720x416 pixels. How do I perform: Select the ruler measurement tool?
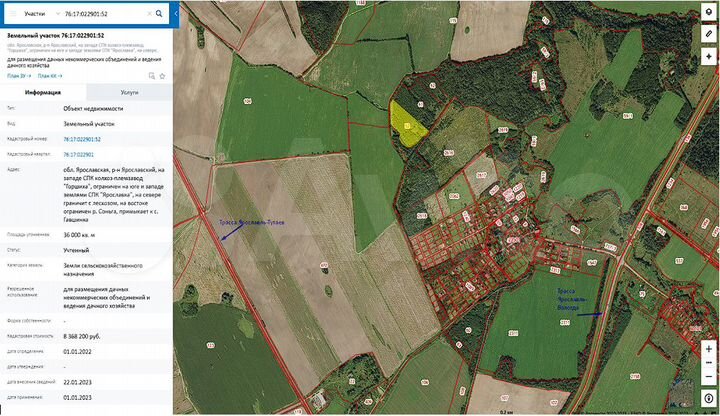click(x=708, y=35)
